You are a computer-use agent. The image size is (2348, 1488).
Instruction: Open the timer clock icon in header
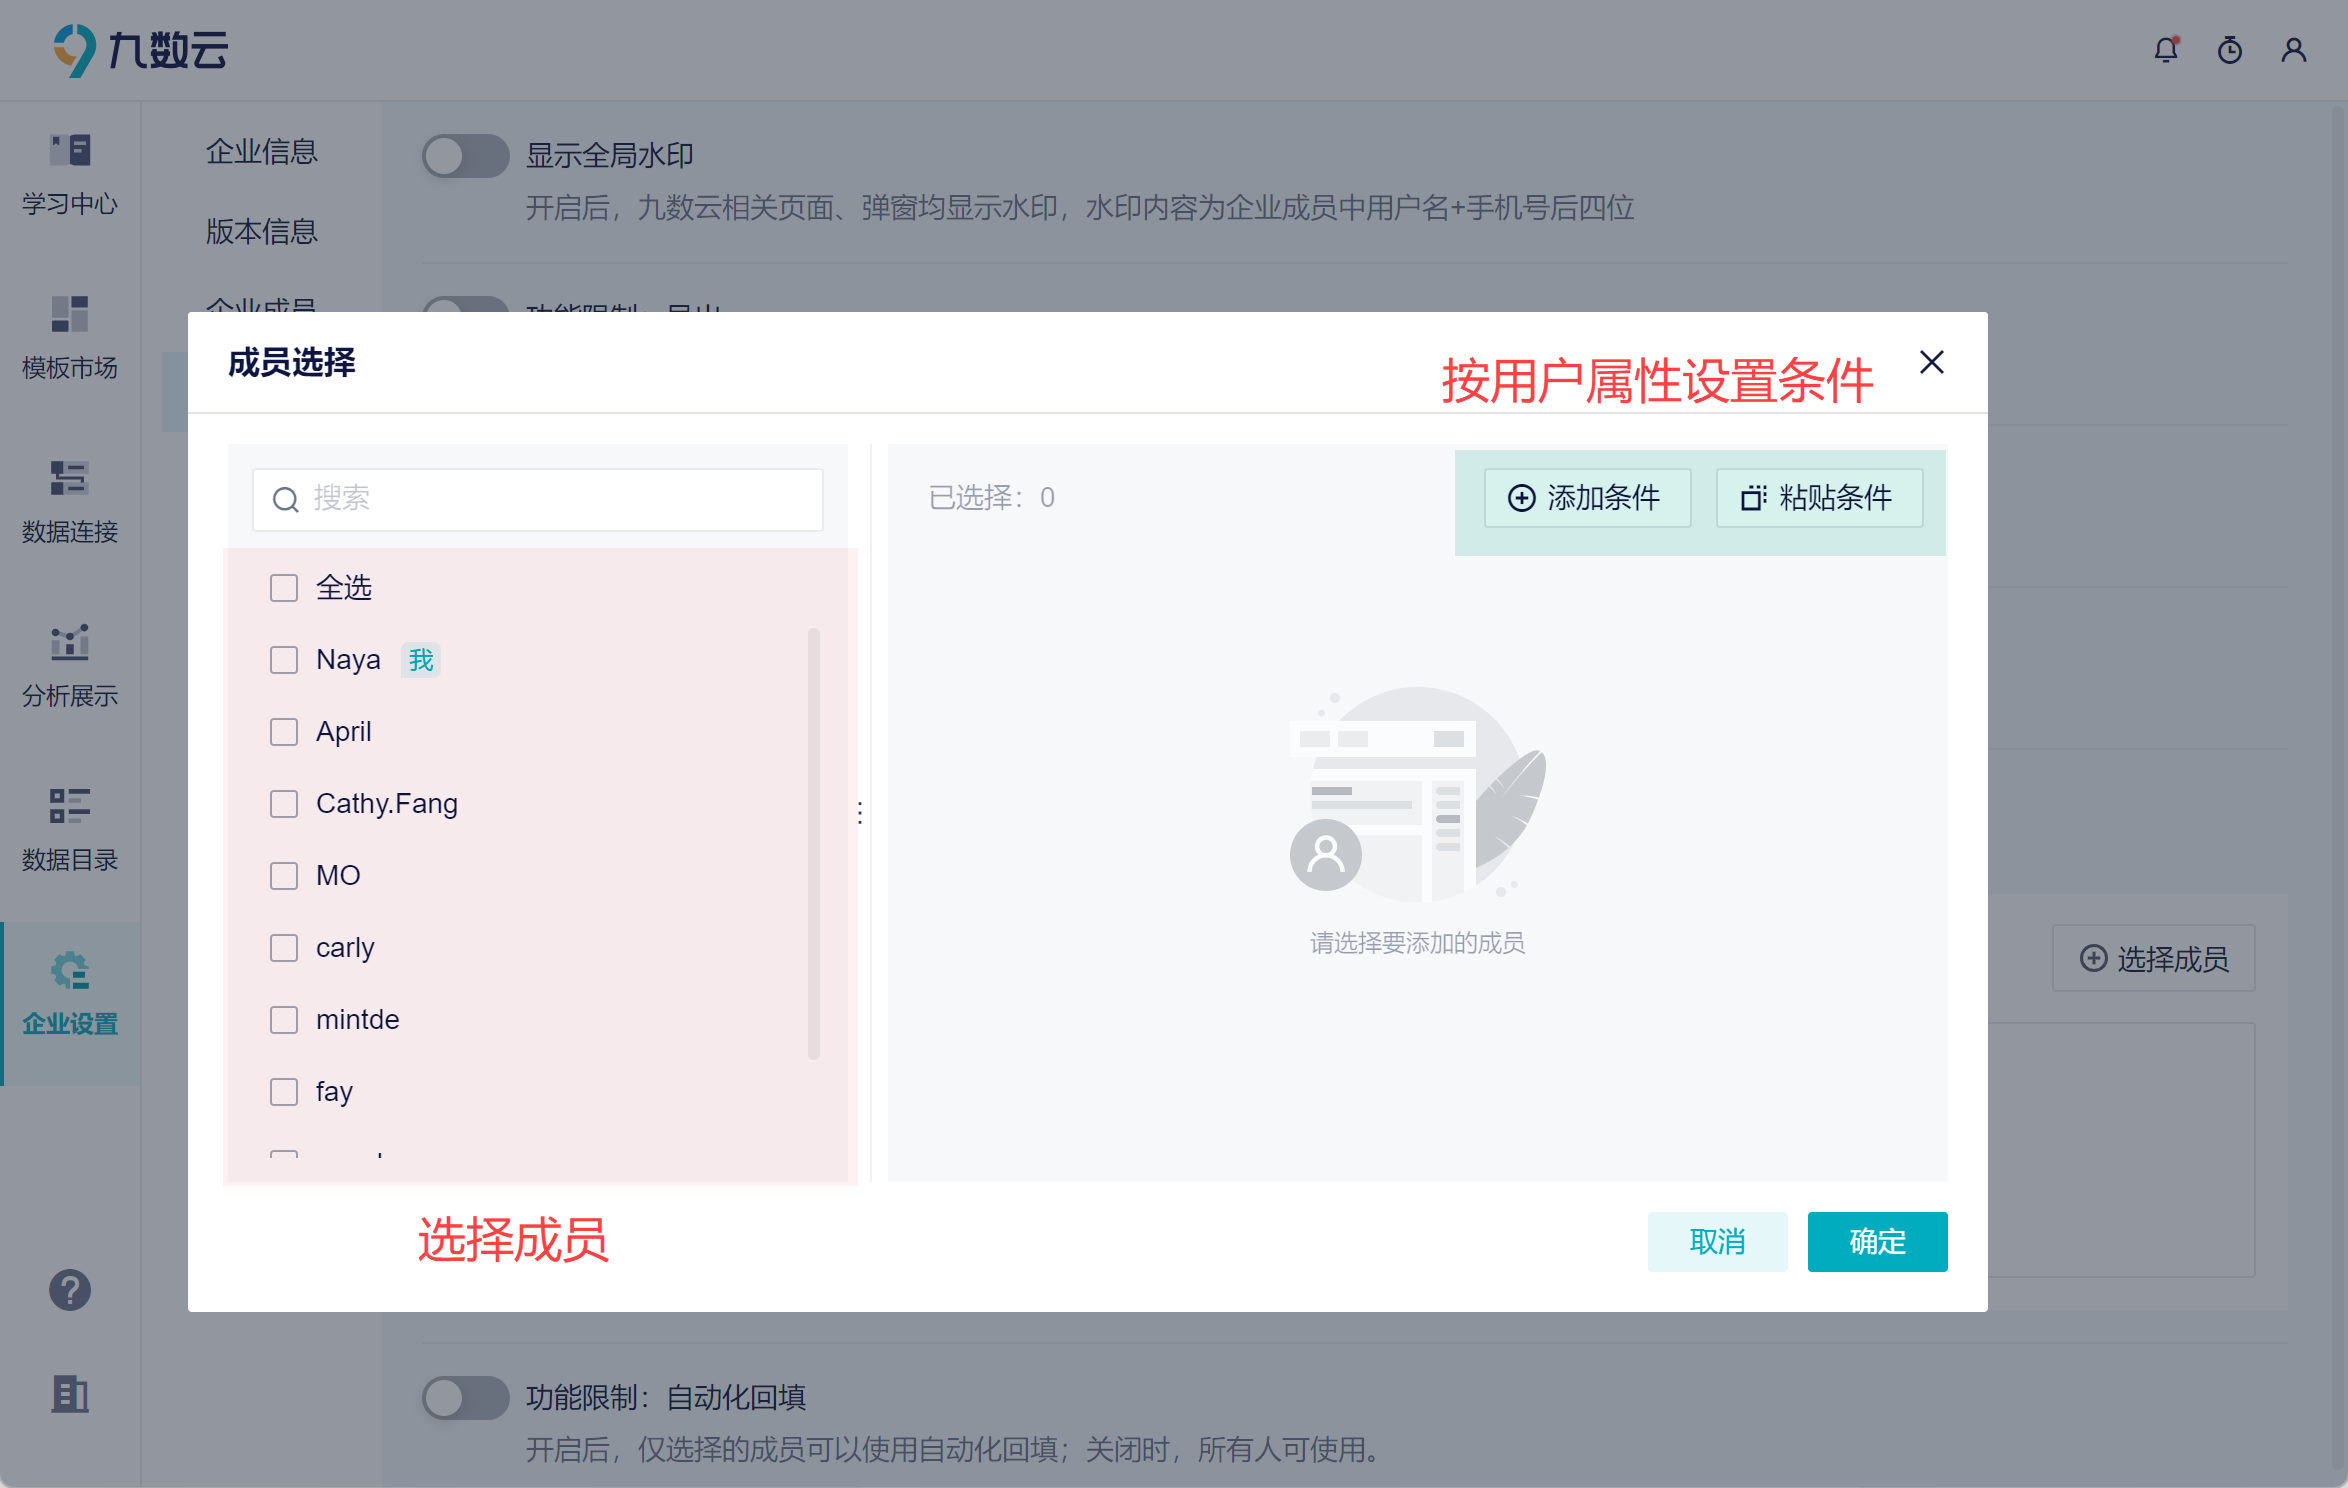pos(2230,50)
